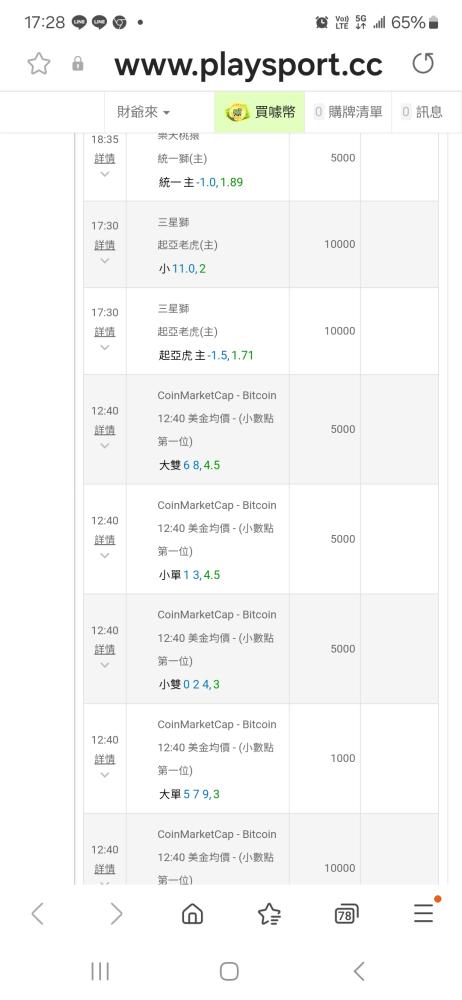Open the 財爺來 account dropdown
The height and width of the screenshot is (1000, 462).
(x=144, y=112)
